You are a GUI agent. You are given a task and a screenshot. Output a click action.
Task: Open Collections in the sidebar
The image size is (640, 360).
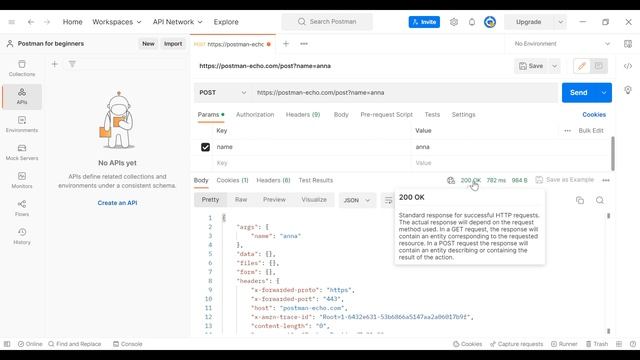(x=22, y=68)
